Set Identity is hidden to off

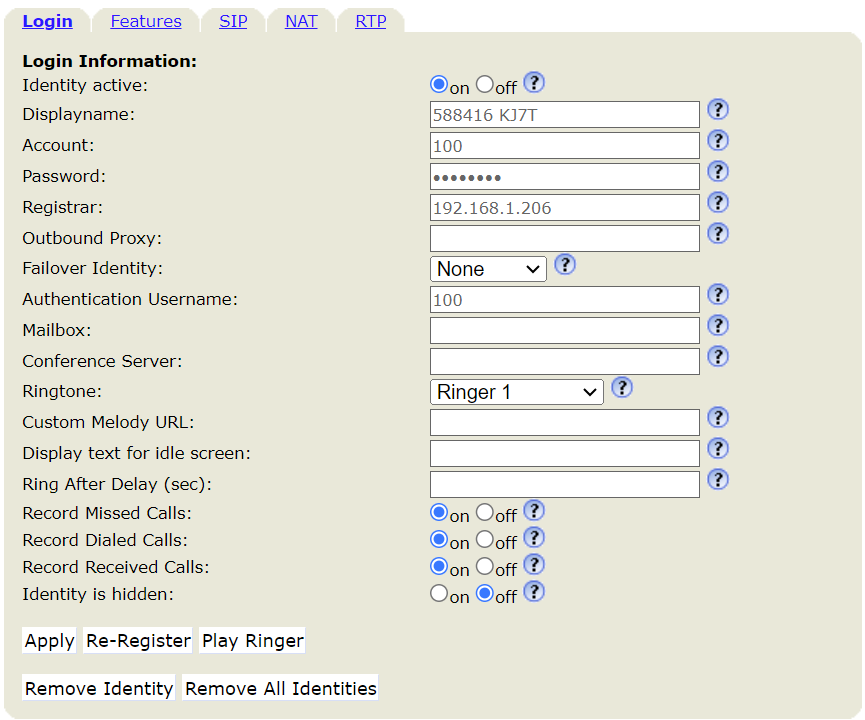484,594
